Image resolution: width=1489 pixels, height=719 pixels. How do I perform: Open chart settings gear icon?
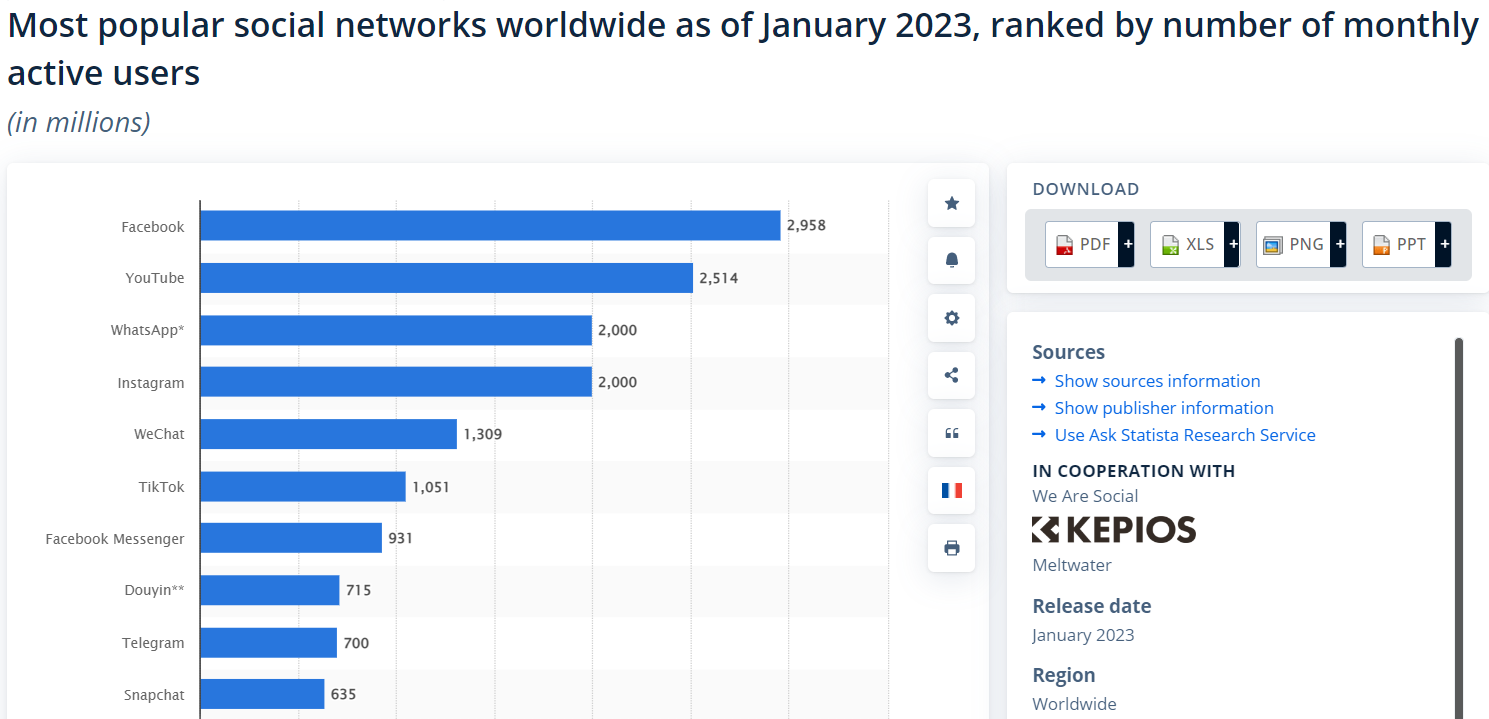(x=951, y=318)
